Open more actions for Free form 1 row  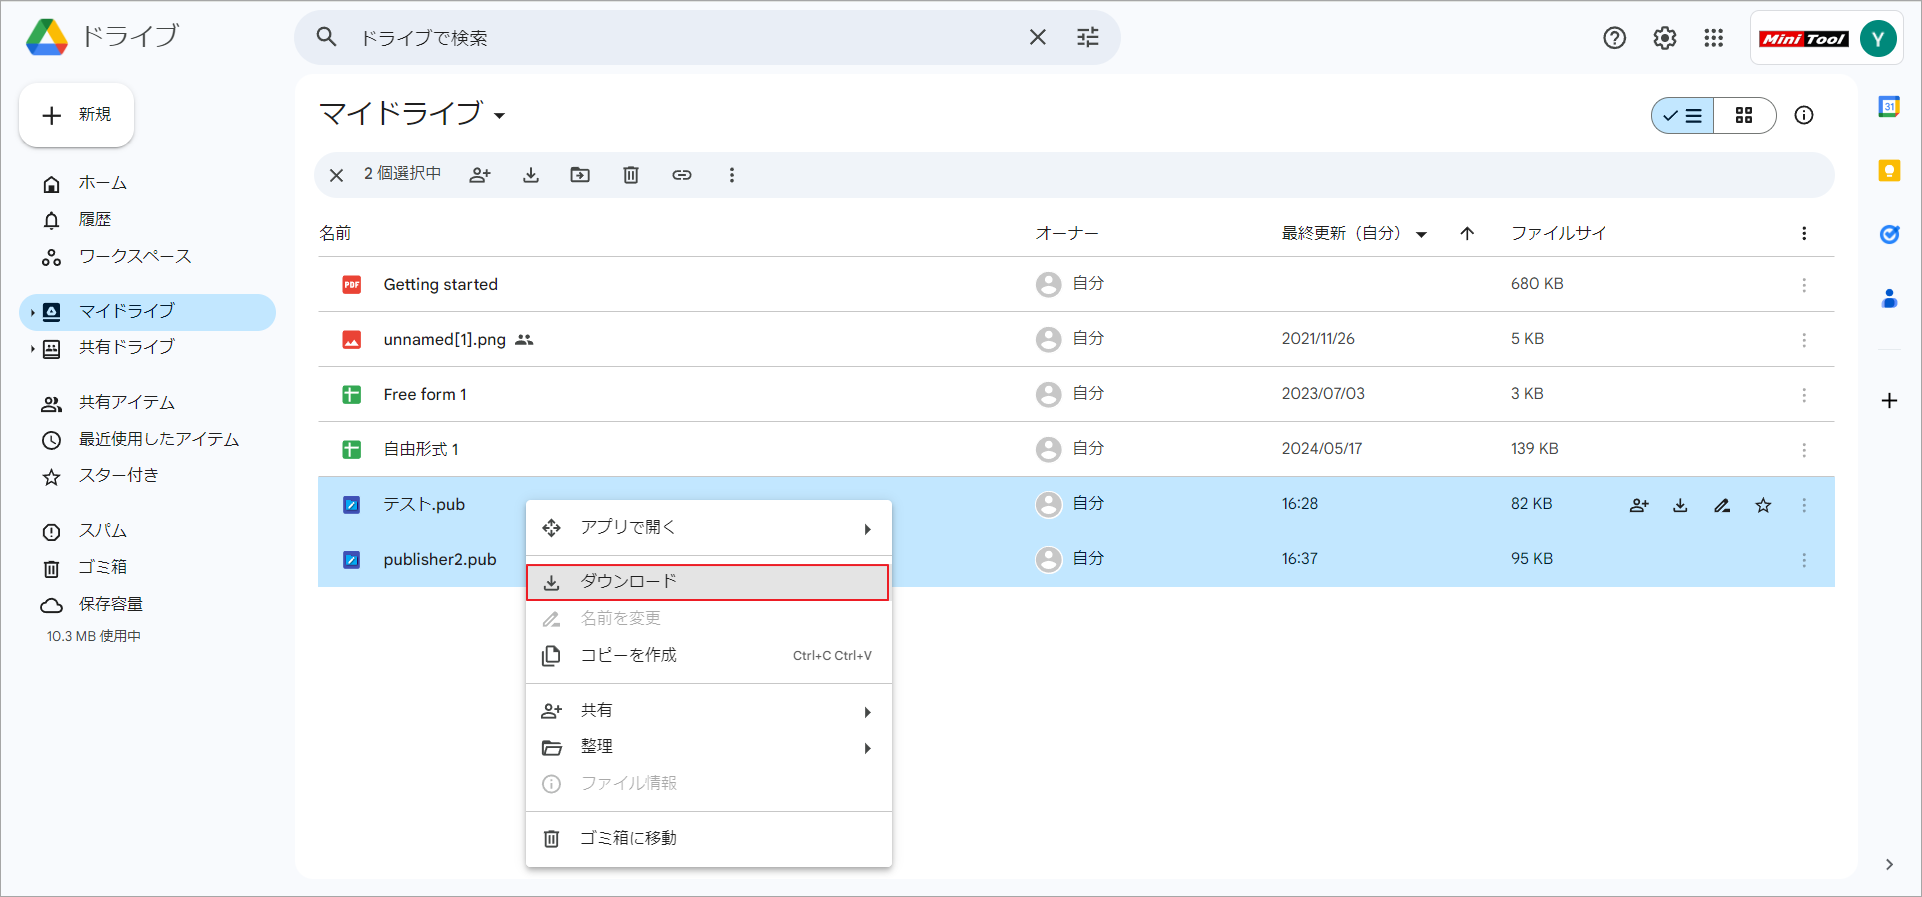1804,395
